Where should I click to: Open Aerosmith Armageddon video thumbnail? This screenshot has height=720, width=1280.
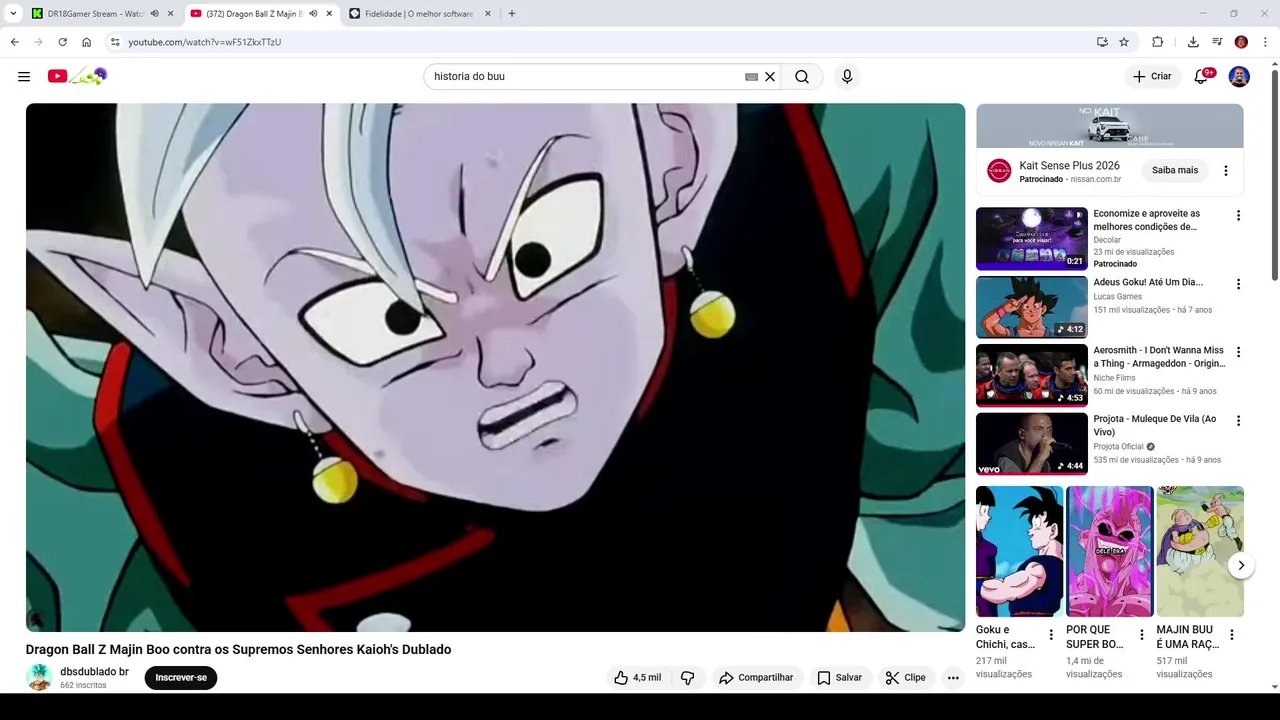point(1032,375)
